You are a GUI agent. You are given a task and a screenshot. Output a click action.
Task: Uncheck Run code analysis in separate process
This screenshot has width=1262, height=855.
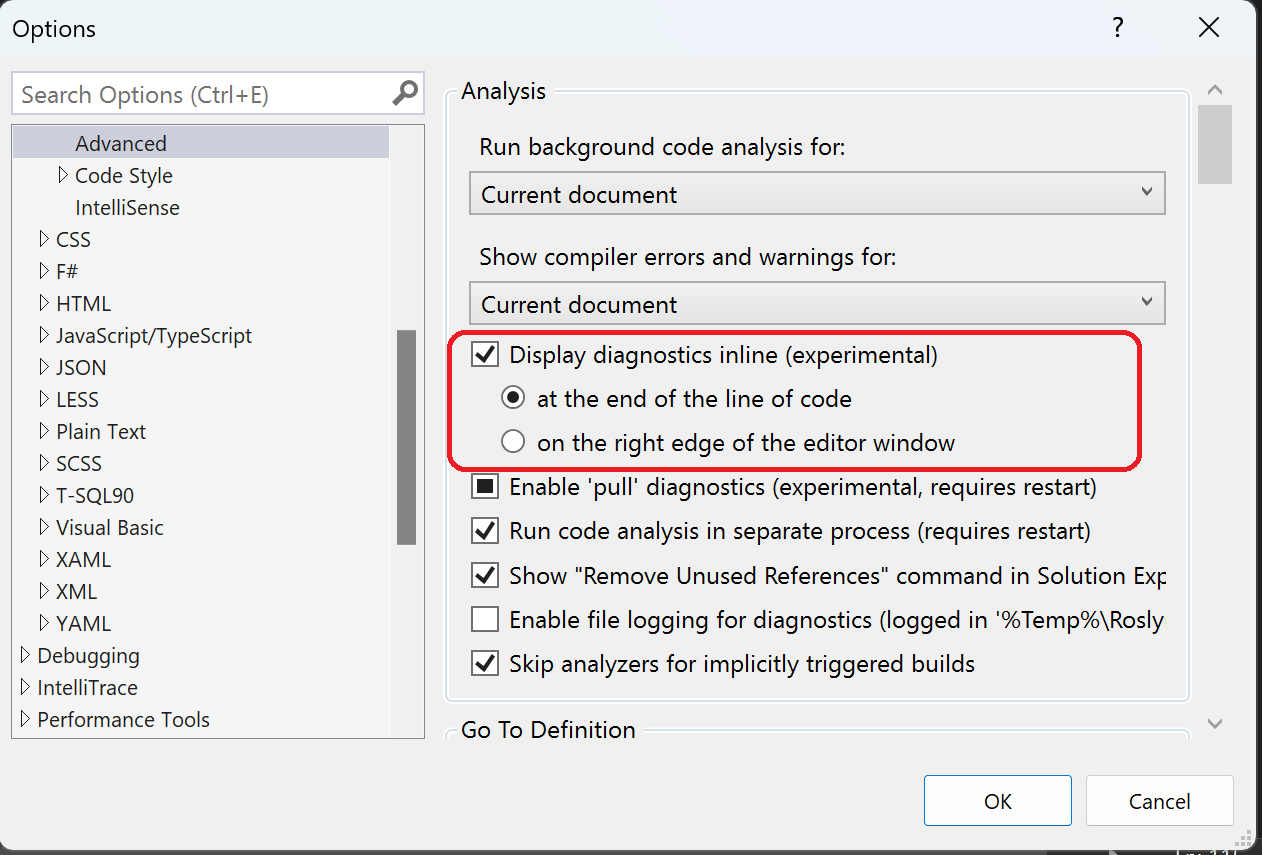click(x=484, y=531)
